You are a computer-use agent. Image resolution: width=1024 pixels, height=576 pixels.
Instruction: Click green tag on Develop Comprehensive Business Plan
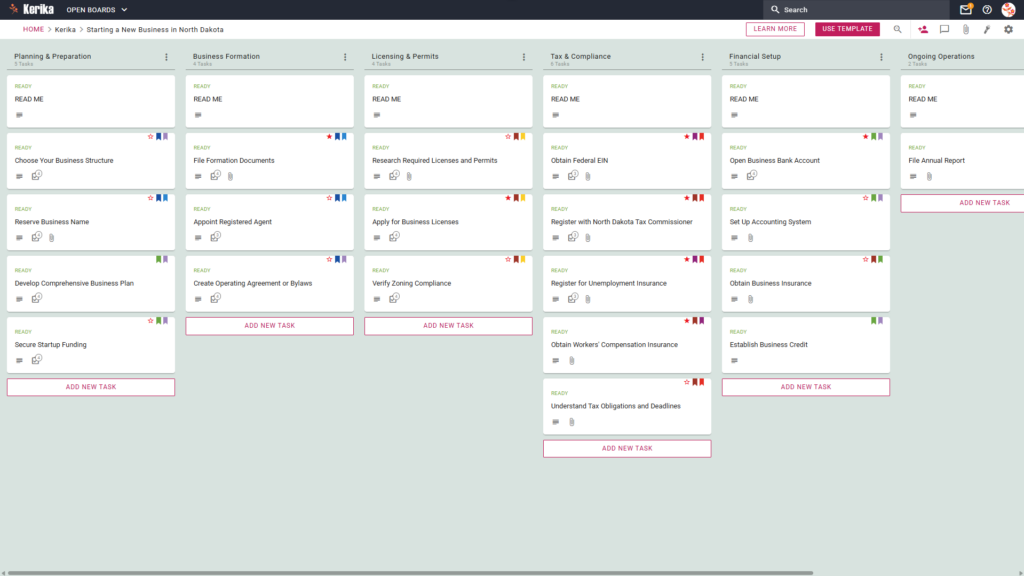click(159, 259)
